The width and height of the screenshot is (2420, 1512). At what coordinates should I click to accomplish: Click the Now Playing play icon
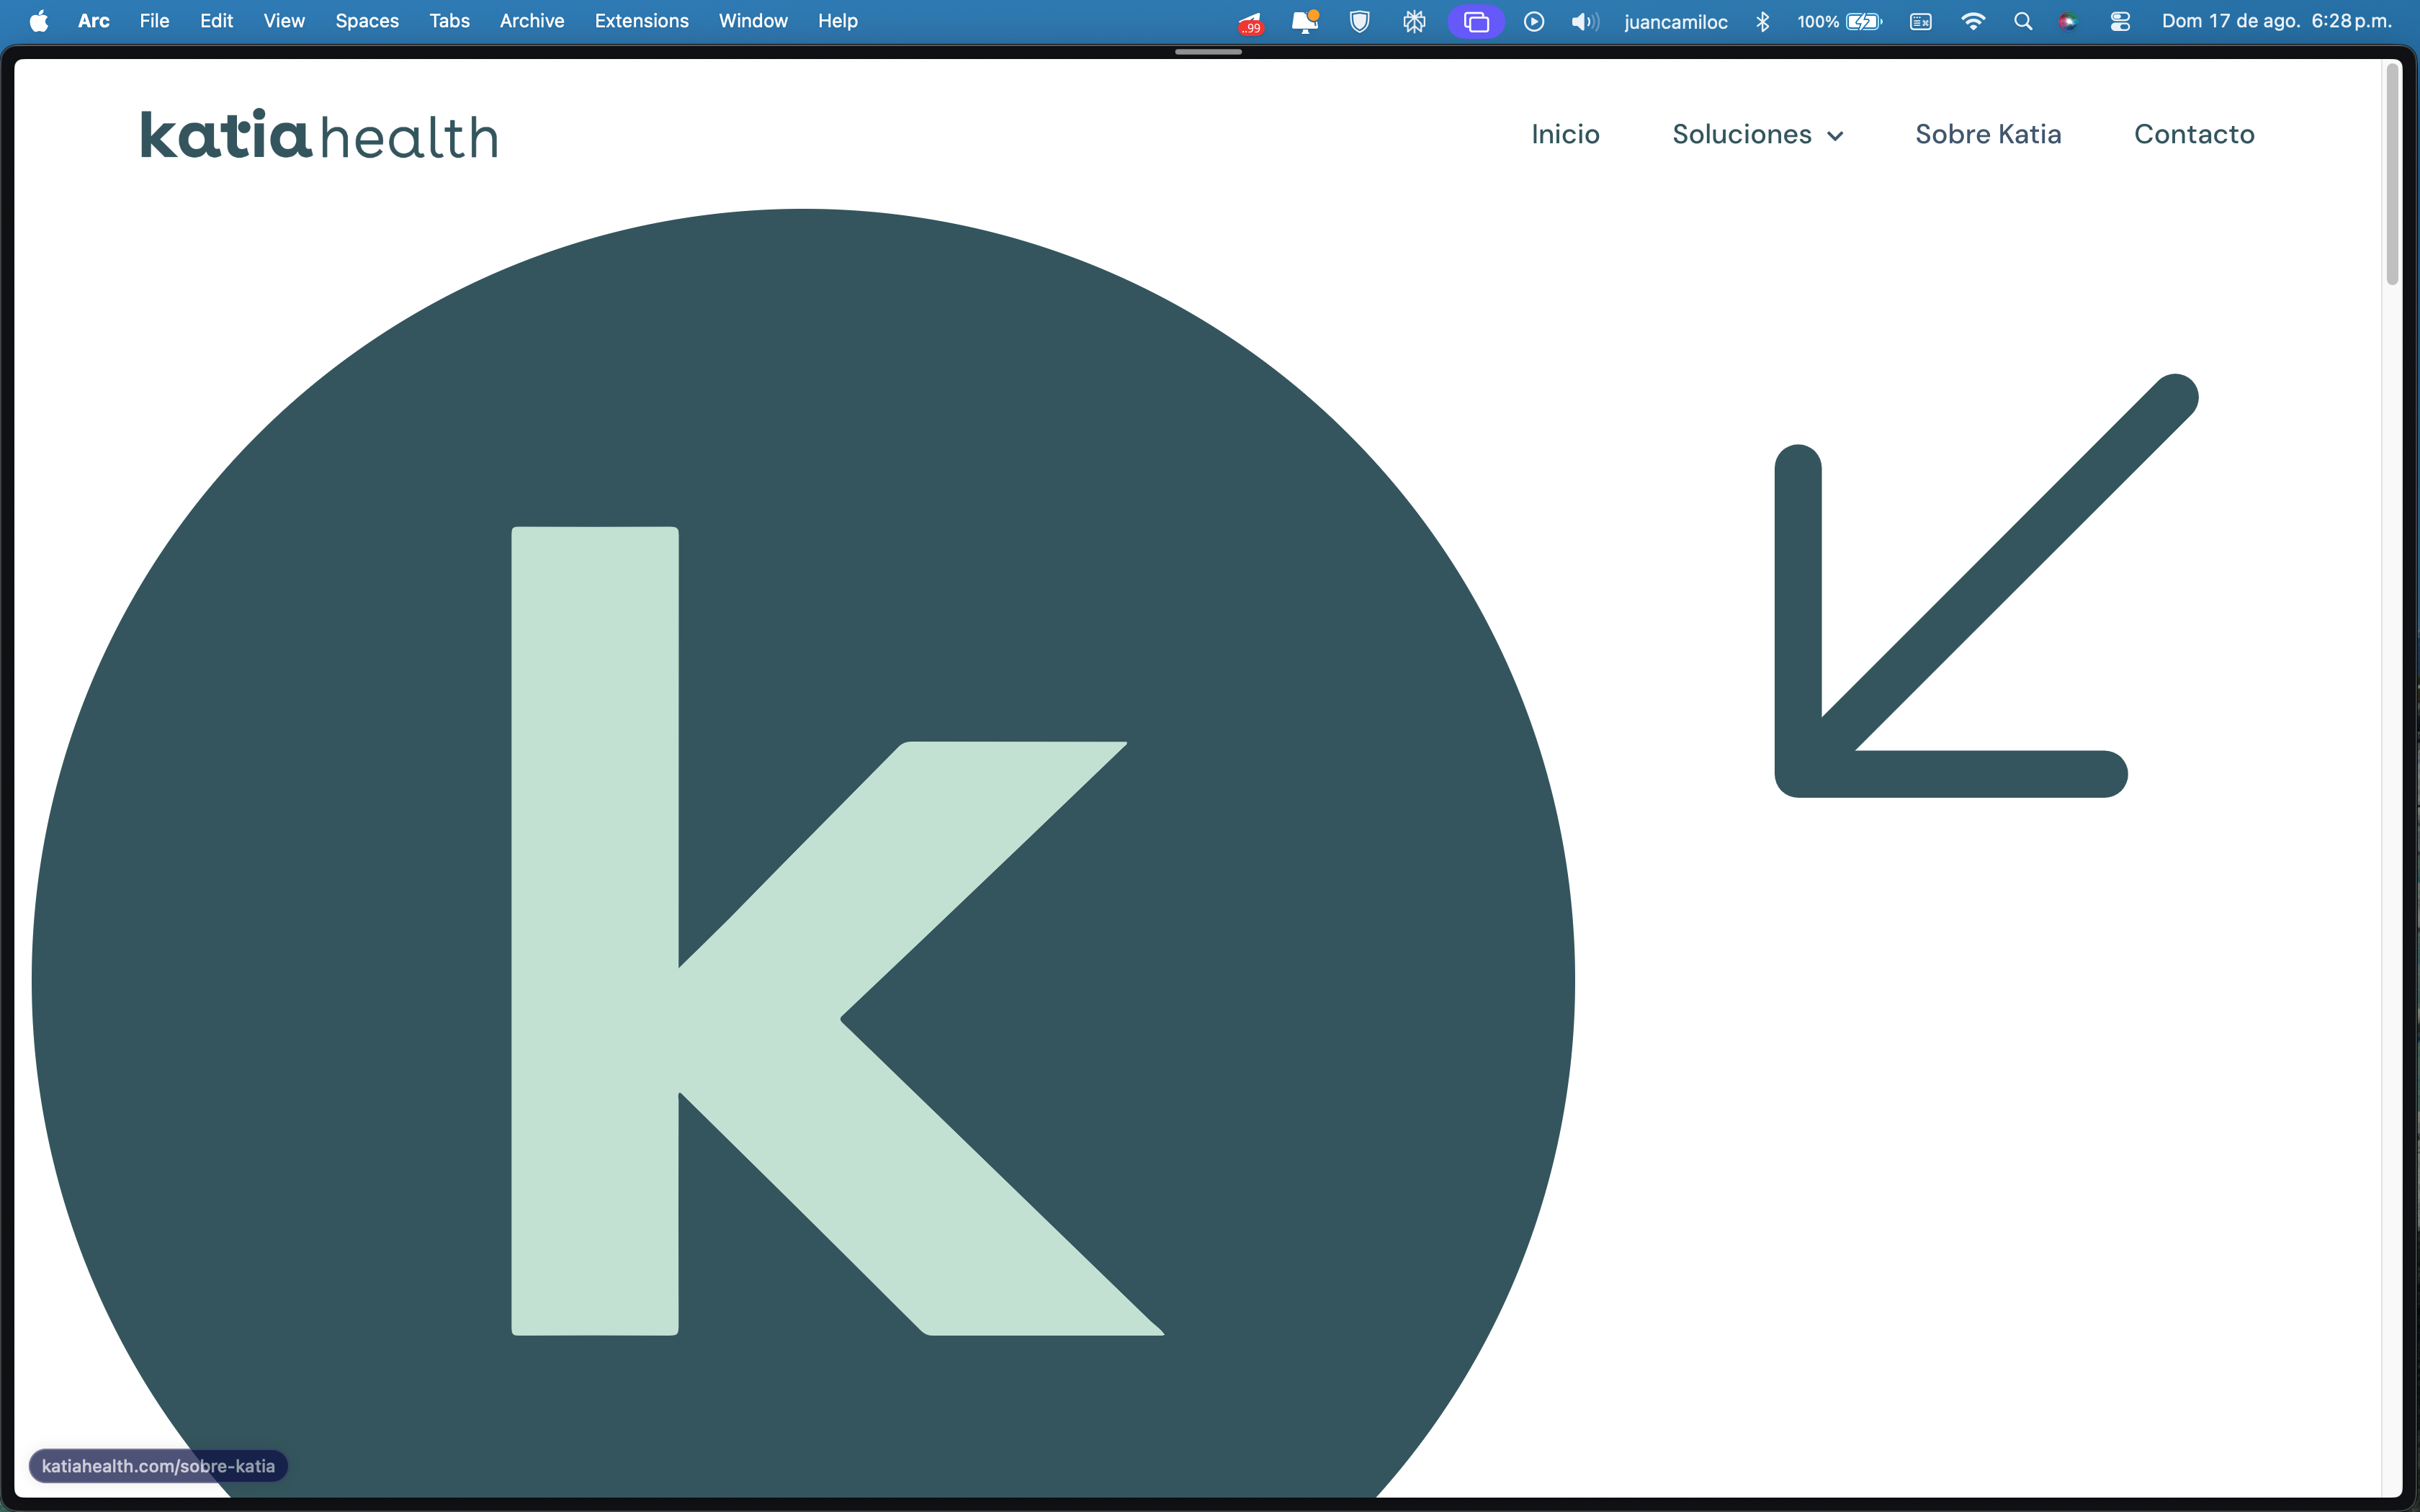click(x=1534, y=21)
